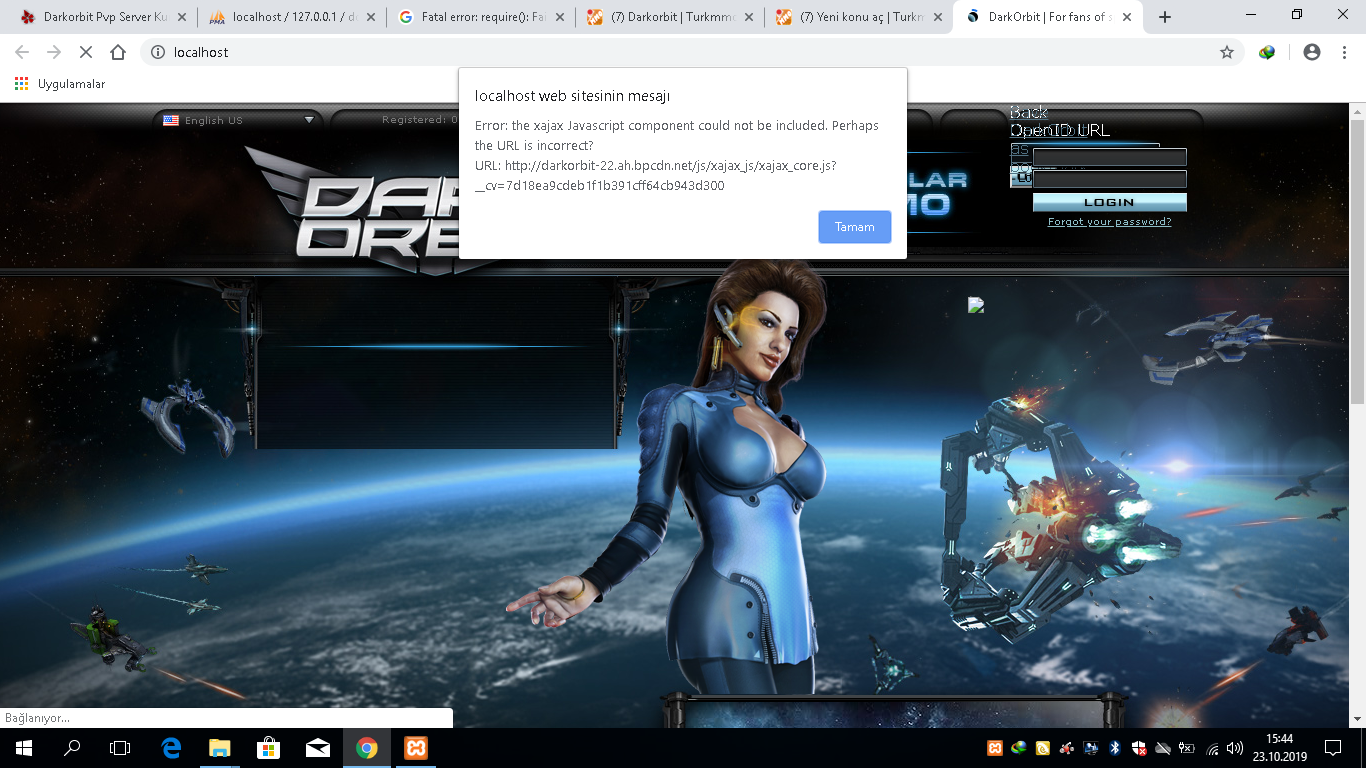Open Windows taskbar search
The image size is (1366, 768).
(x=72, y=748)
